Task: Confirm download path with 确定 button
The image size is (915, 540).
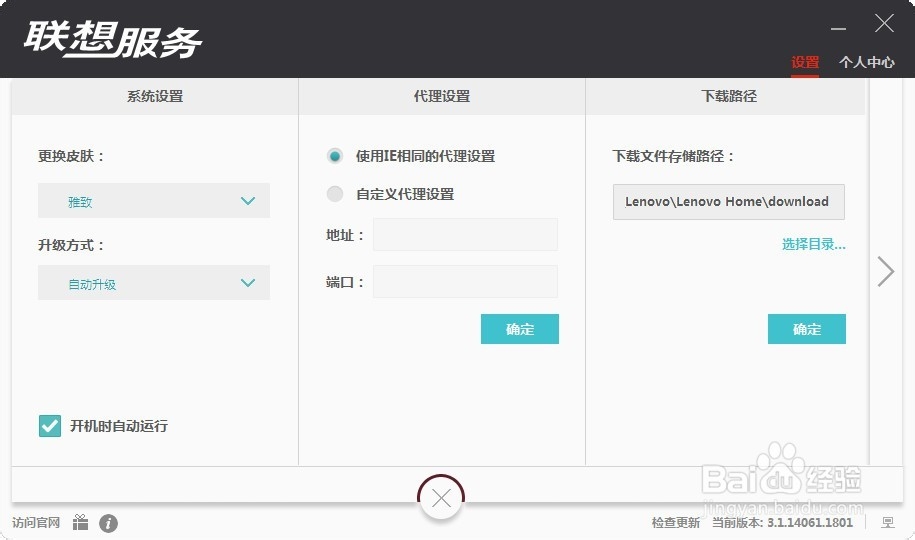Action: tap(806, 329)
